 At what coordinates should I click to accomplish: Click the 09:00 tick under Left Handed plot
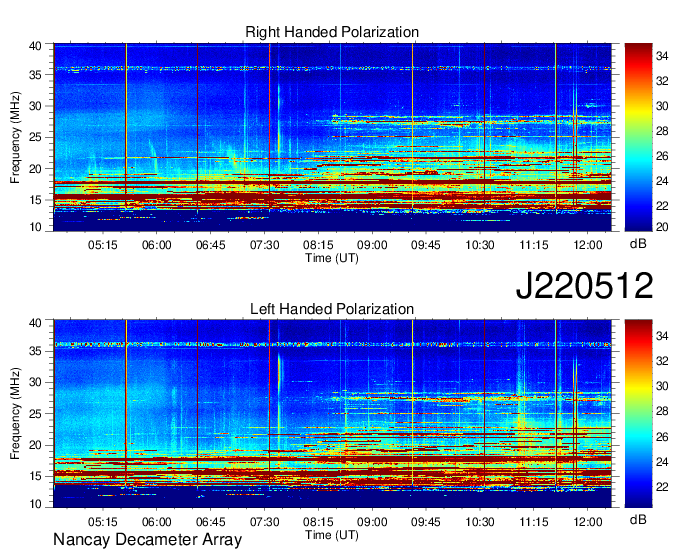[x=372, y=522]
